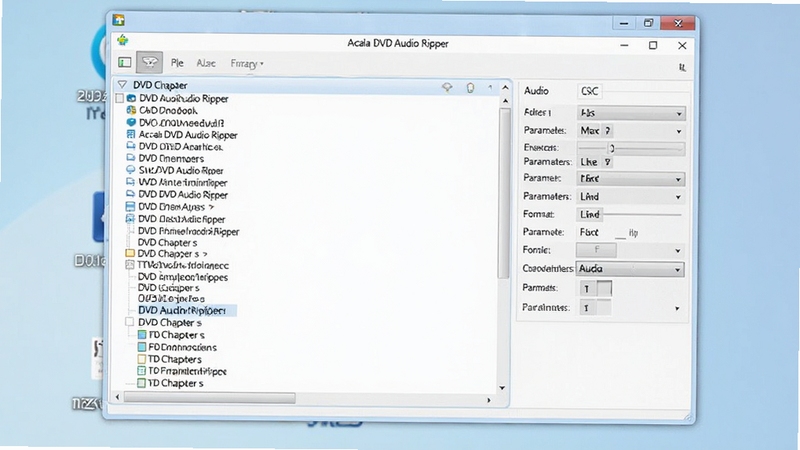Open the Ais dropdown
Viewport: 800px width, 450px height.
[631, 113]
